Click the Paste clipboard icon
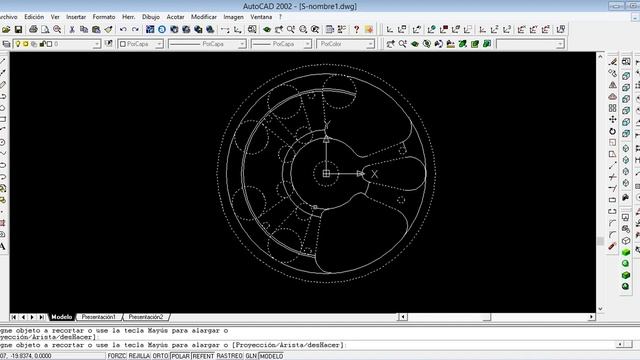 pos(96,29)
